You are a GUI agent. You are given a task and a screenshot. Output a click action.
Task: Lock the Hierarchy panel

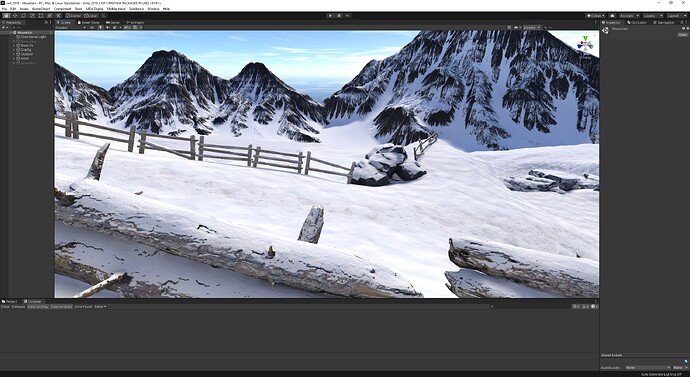tap(46, 22)
